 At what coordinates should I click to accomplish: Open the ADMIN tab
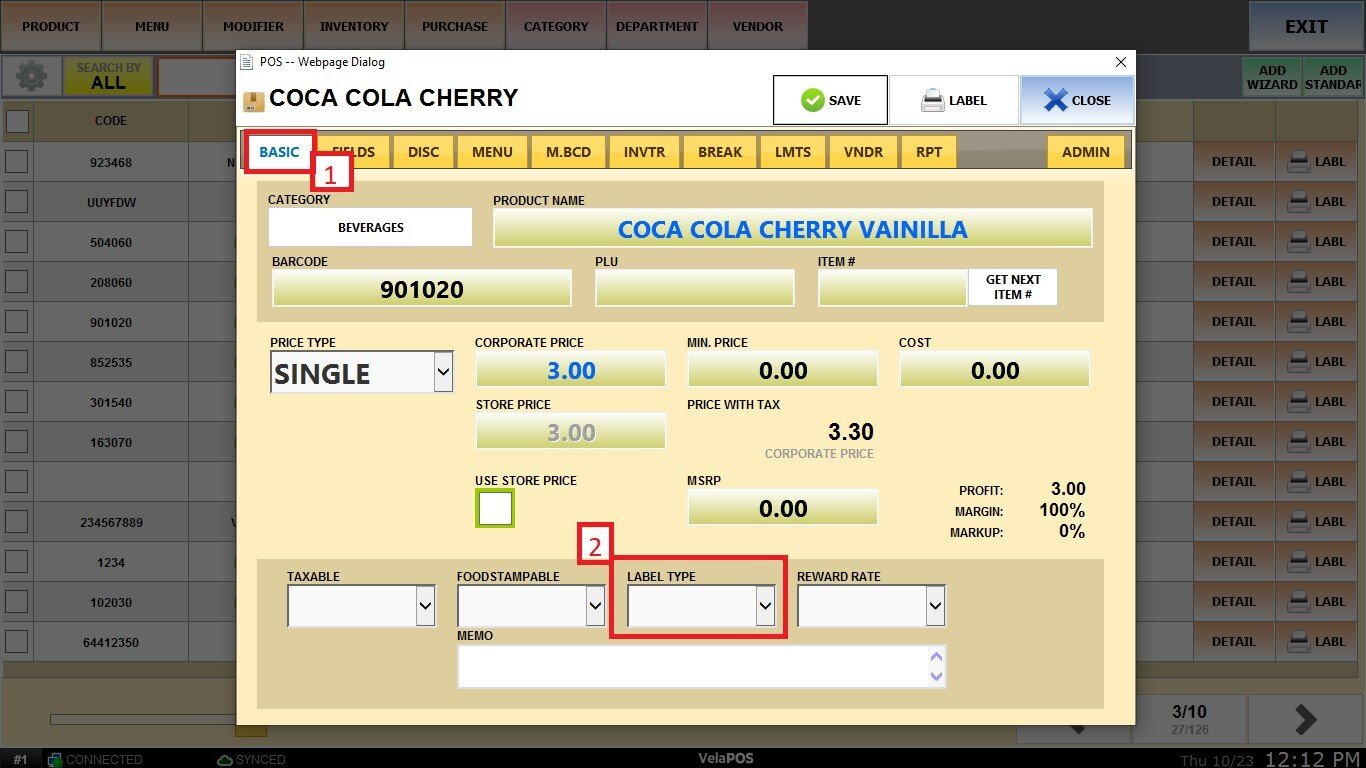[1085, 152]
